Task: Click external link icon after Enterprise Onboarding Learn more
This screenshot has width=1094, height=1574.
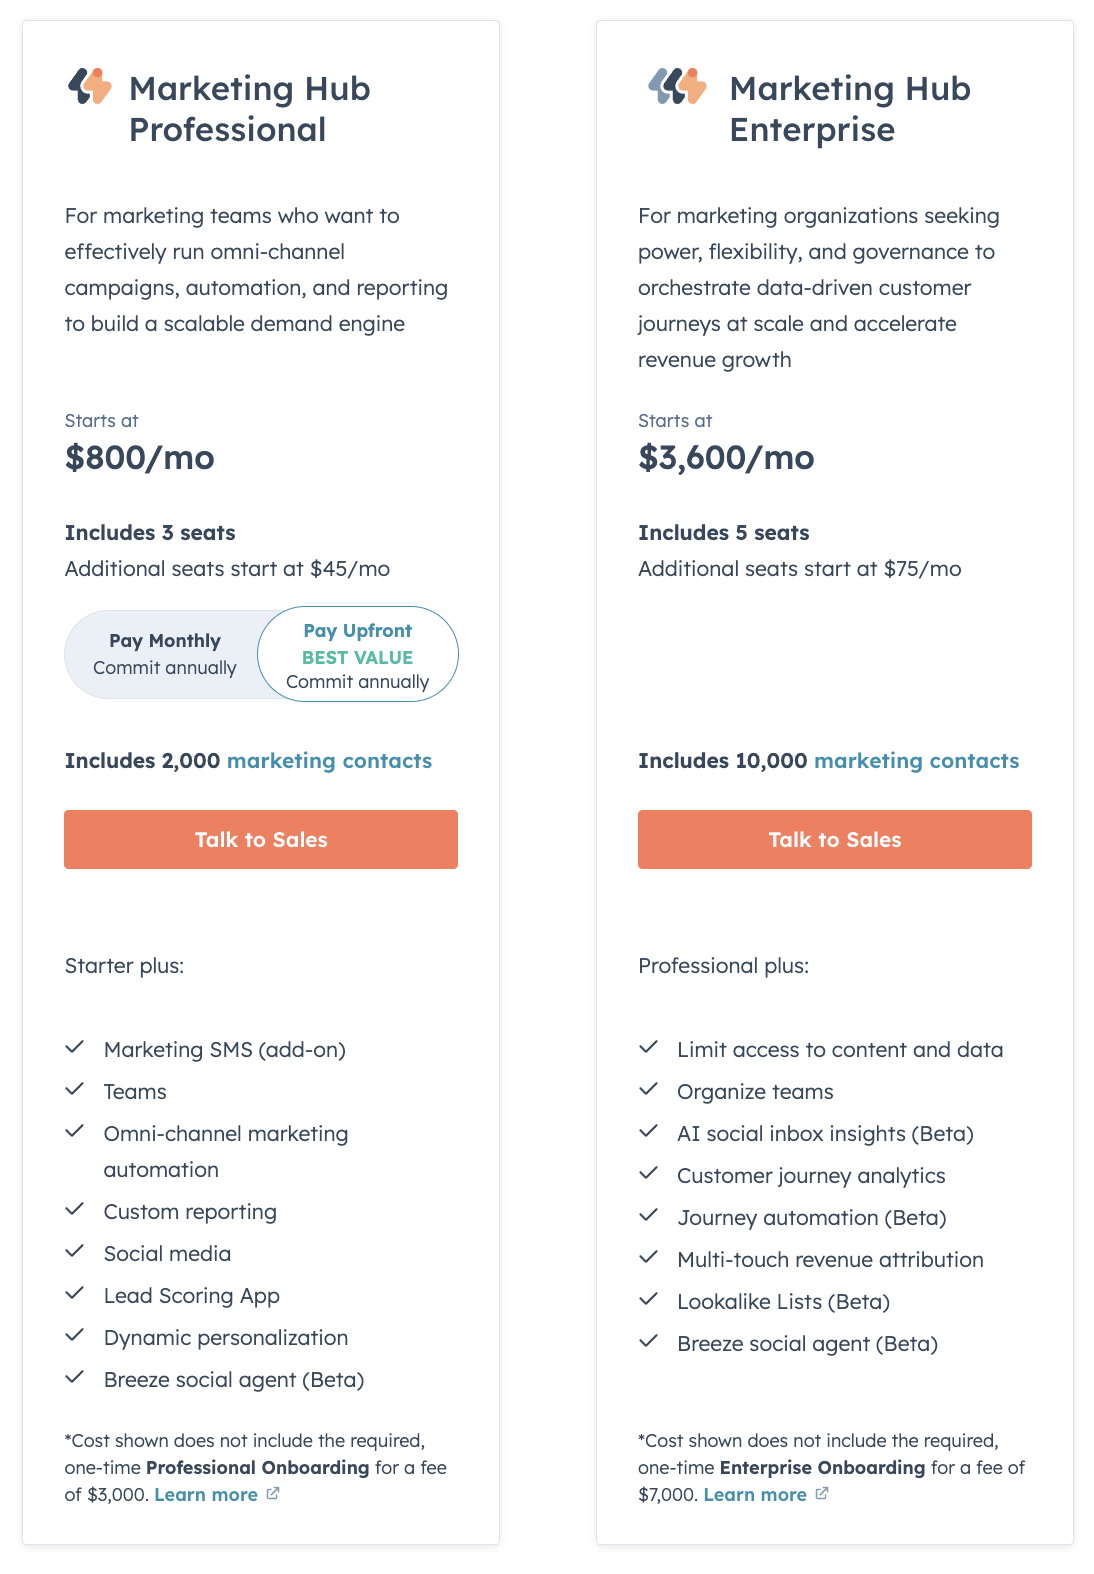Action: [x=822, y=1494]
